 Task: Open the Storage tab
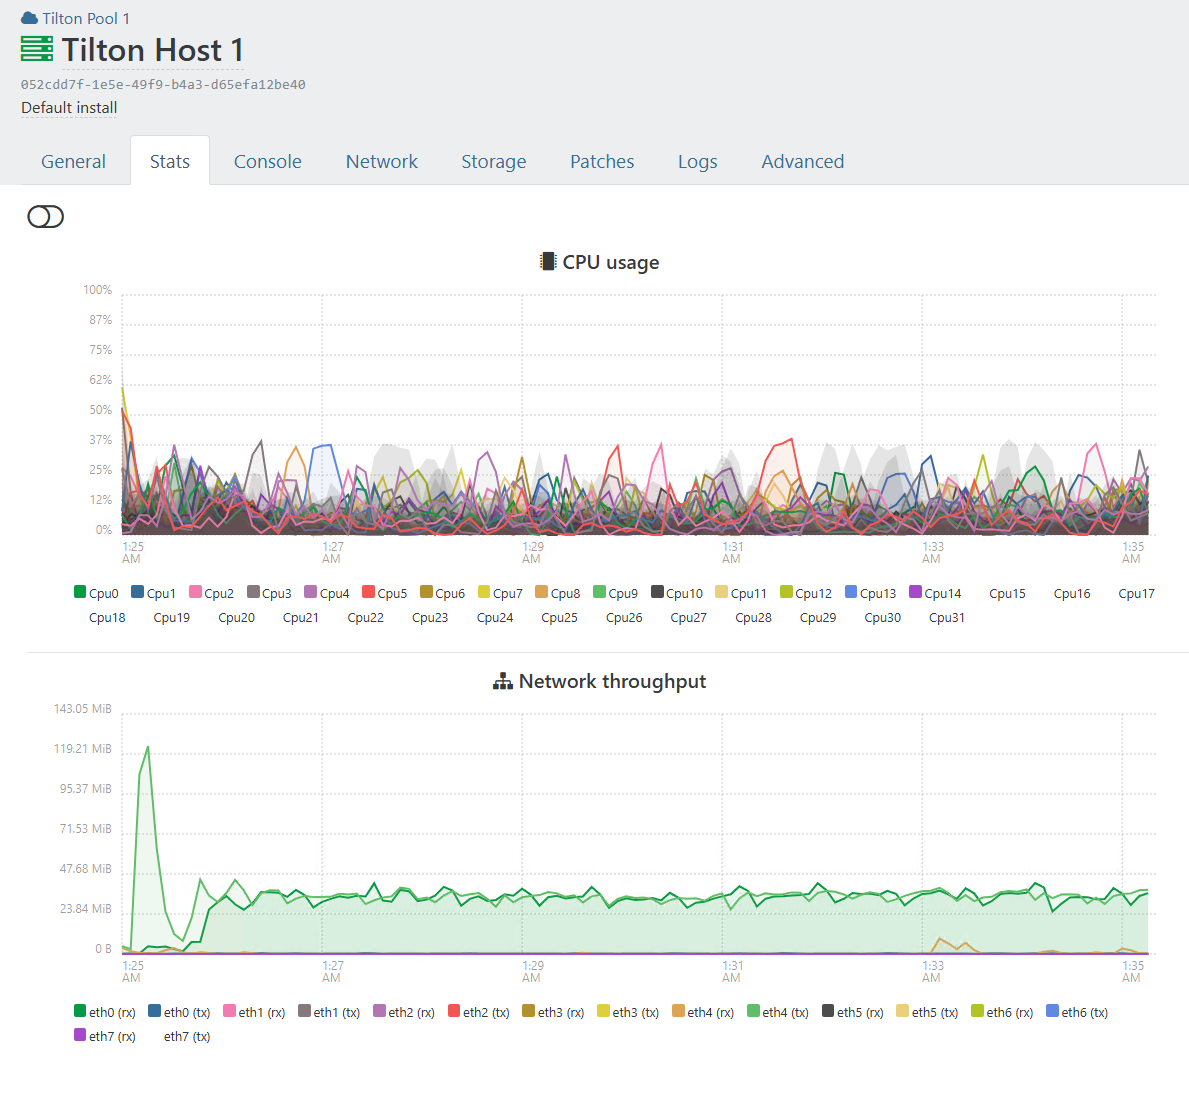tap(493, 162)
